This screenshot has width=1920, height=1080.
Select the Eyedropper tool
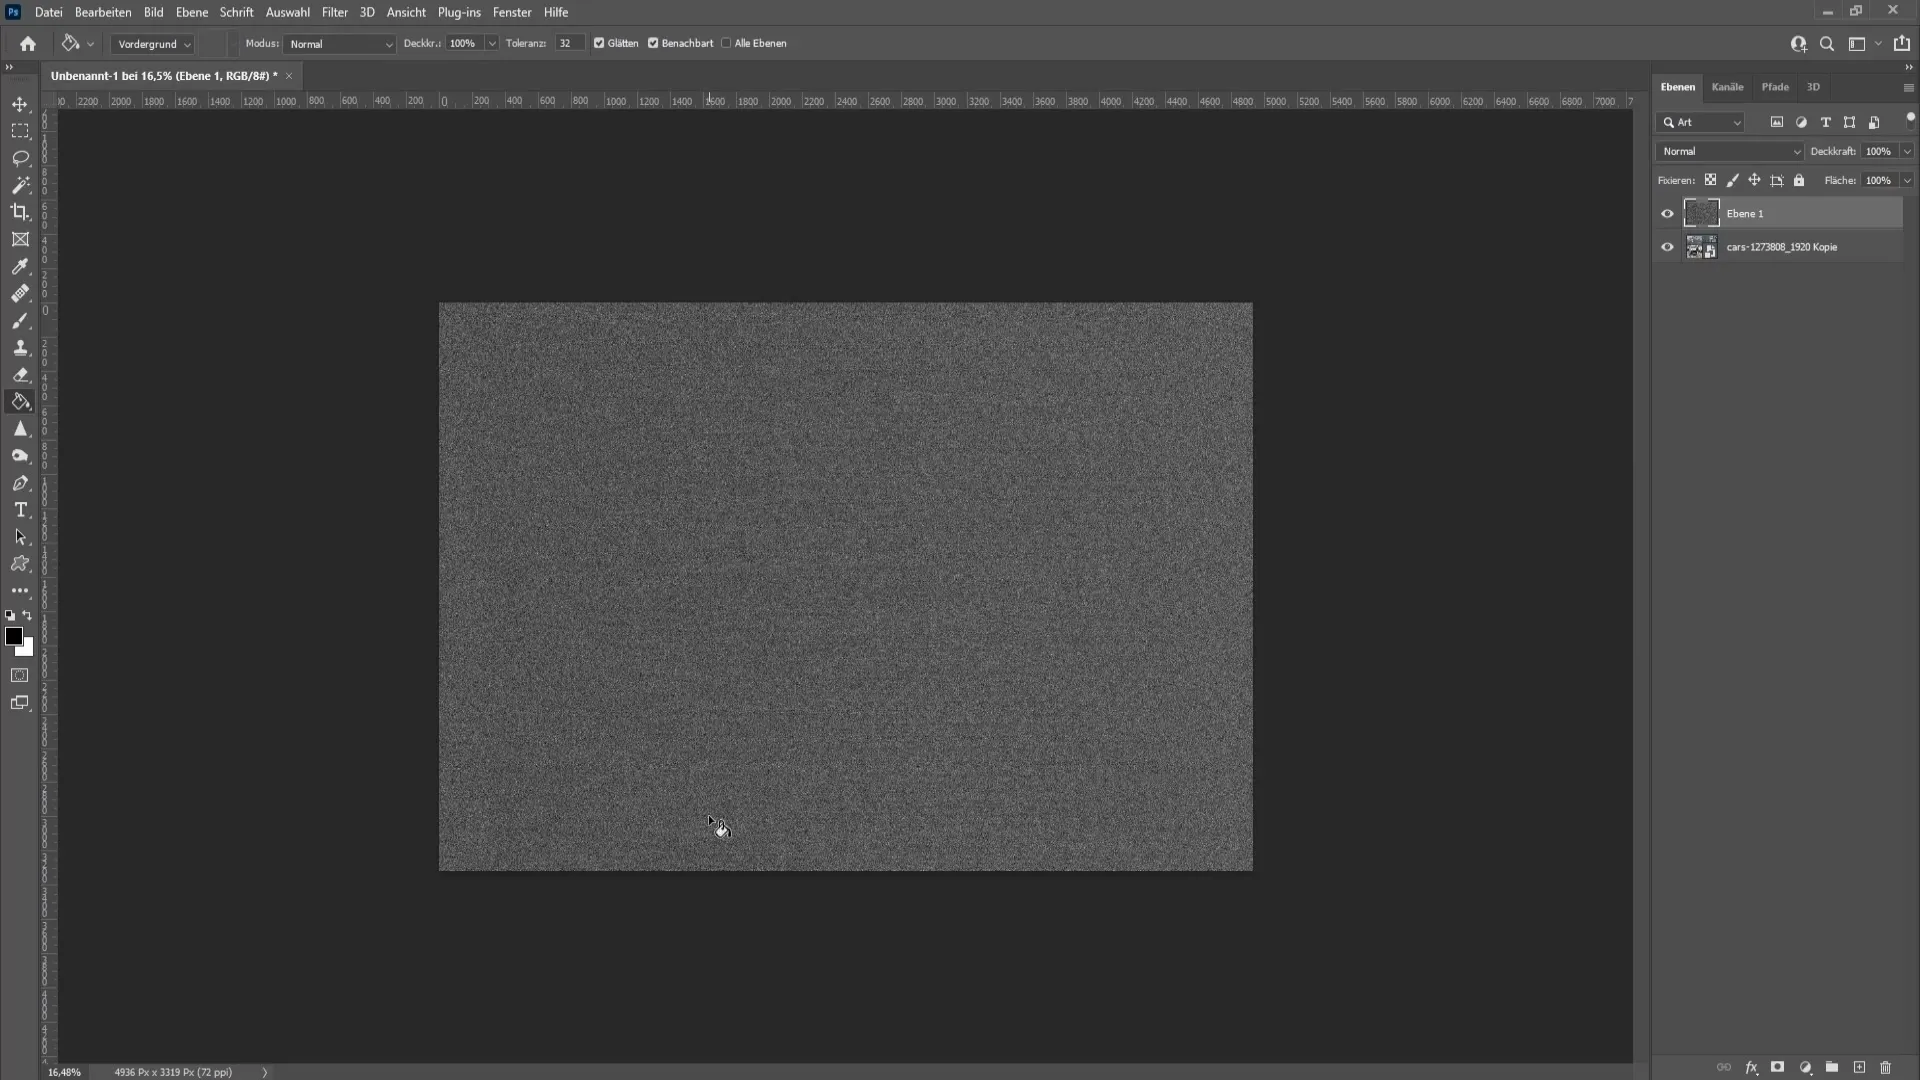click(20, 266)
